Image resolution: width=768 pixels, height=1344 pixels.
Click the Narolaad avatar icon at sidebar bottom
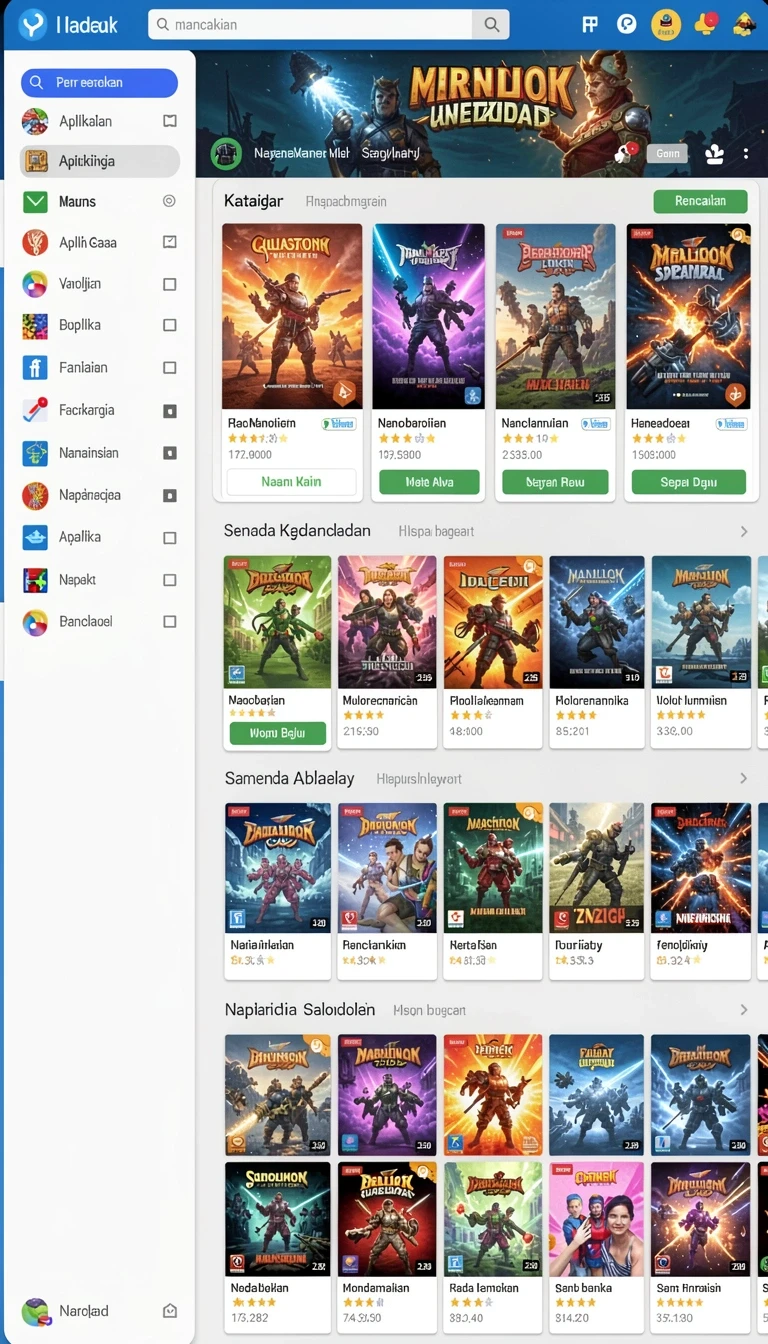(x=36, y=1311)
